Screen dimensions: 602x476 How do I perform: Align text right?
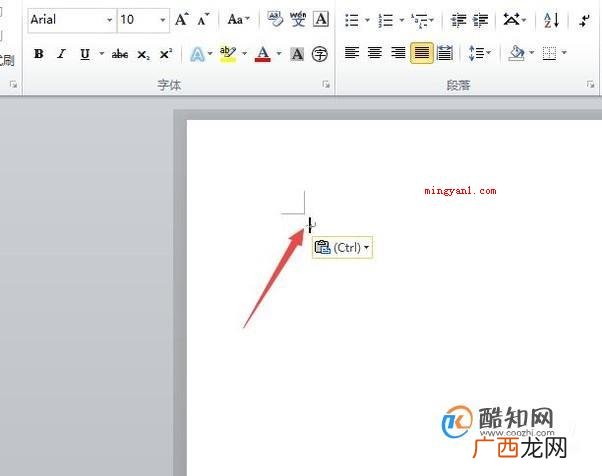tap(398, 53)
